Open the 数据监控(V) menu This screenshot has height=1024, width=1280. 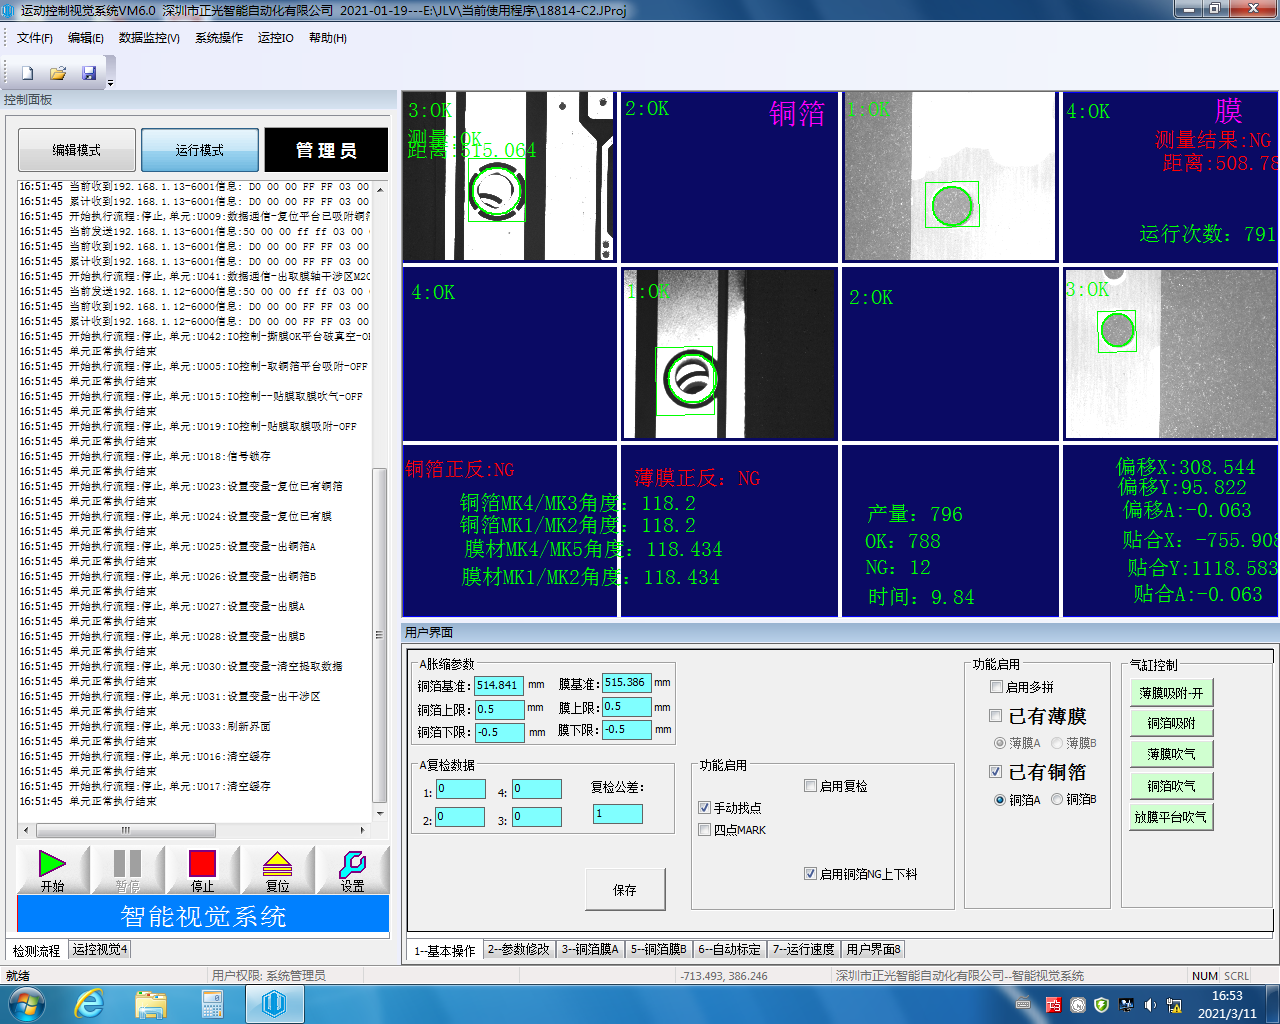(x=149, y=38)
